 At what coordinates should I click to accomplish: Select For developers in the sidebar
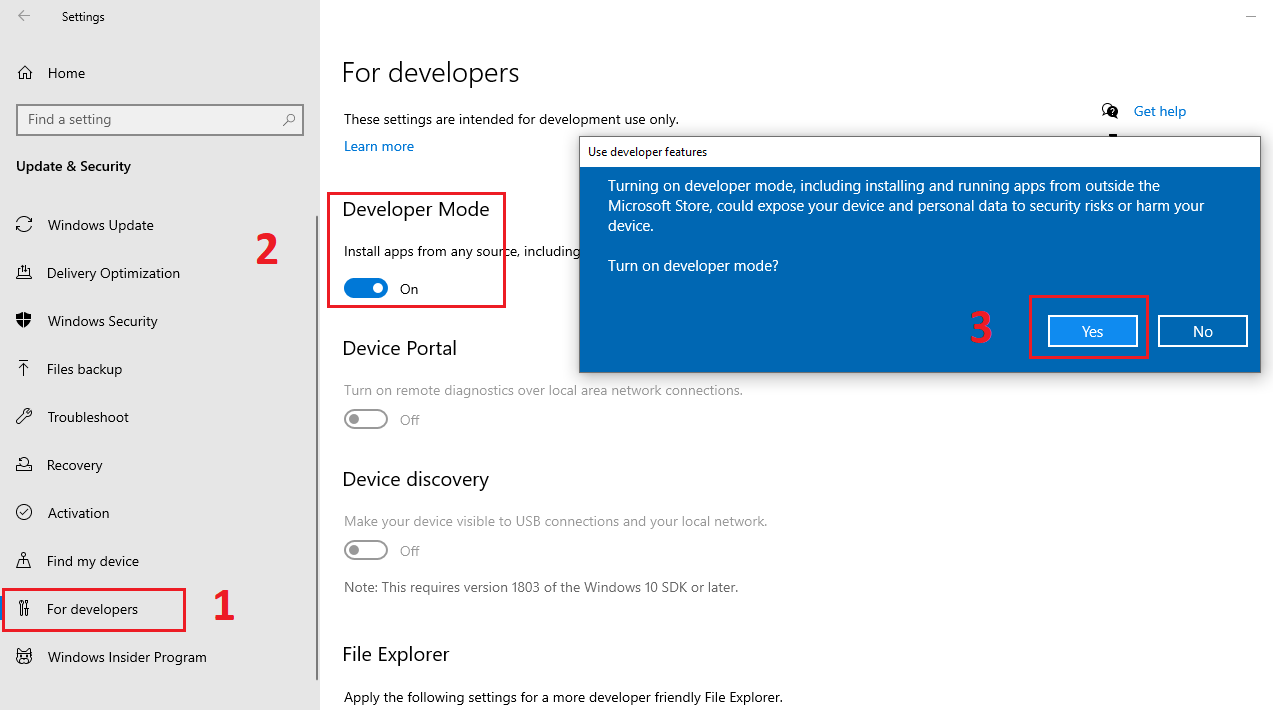(92, 609)
